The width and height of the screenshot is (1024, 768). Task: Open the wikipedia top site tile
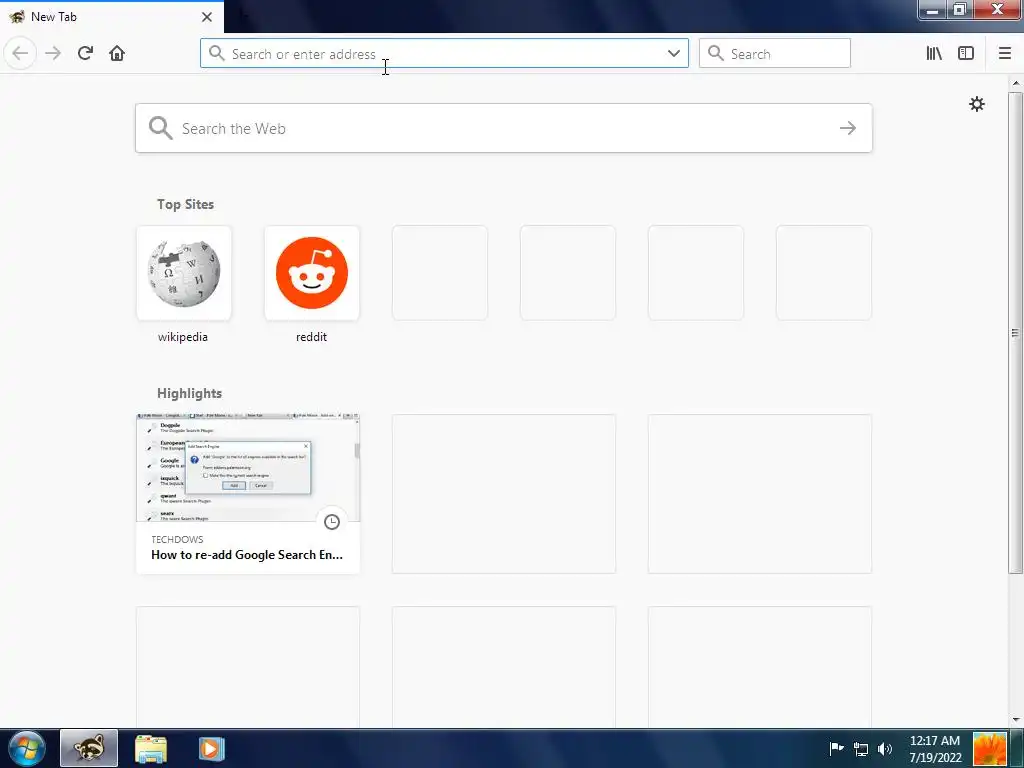(184, 273)
